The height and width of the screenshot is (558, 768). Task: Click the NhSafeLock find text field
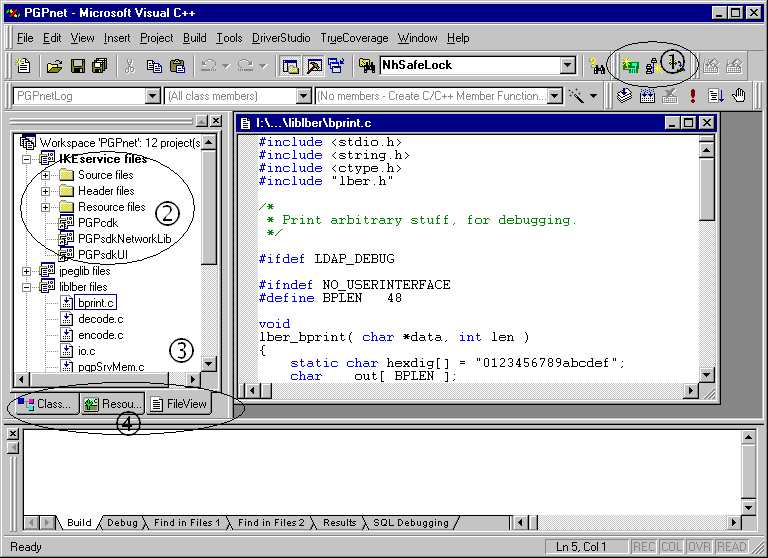pyautogui.click(x=470, y=65)
